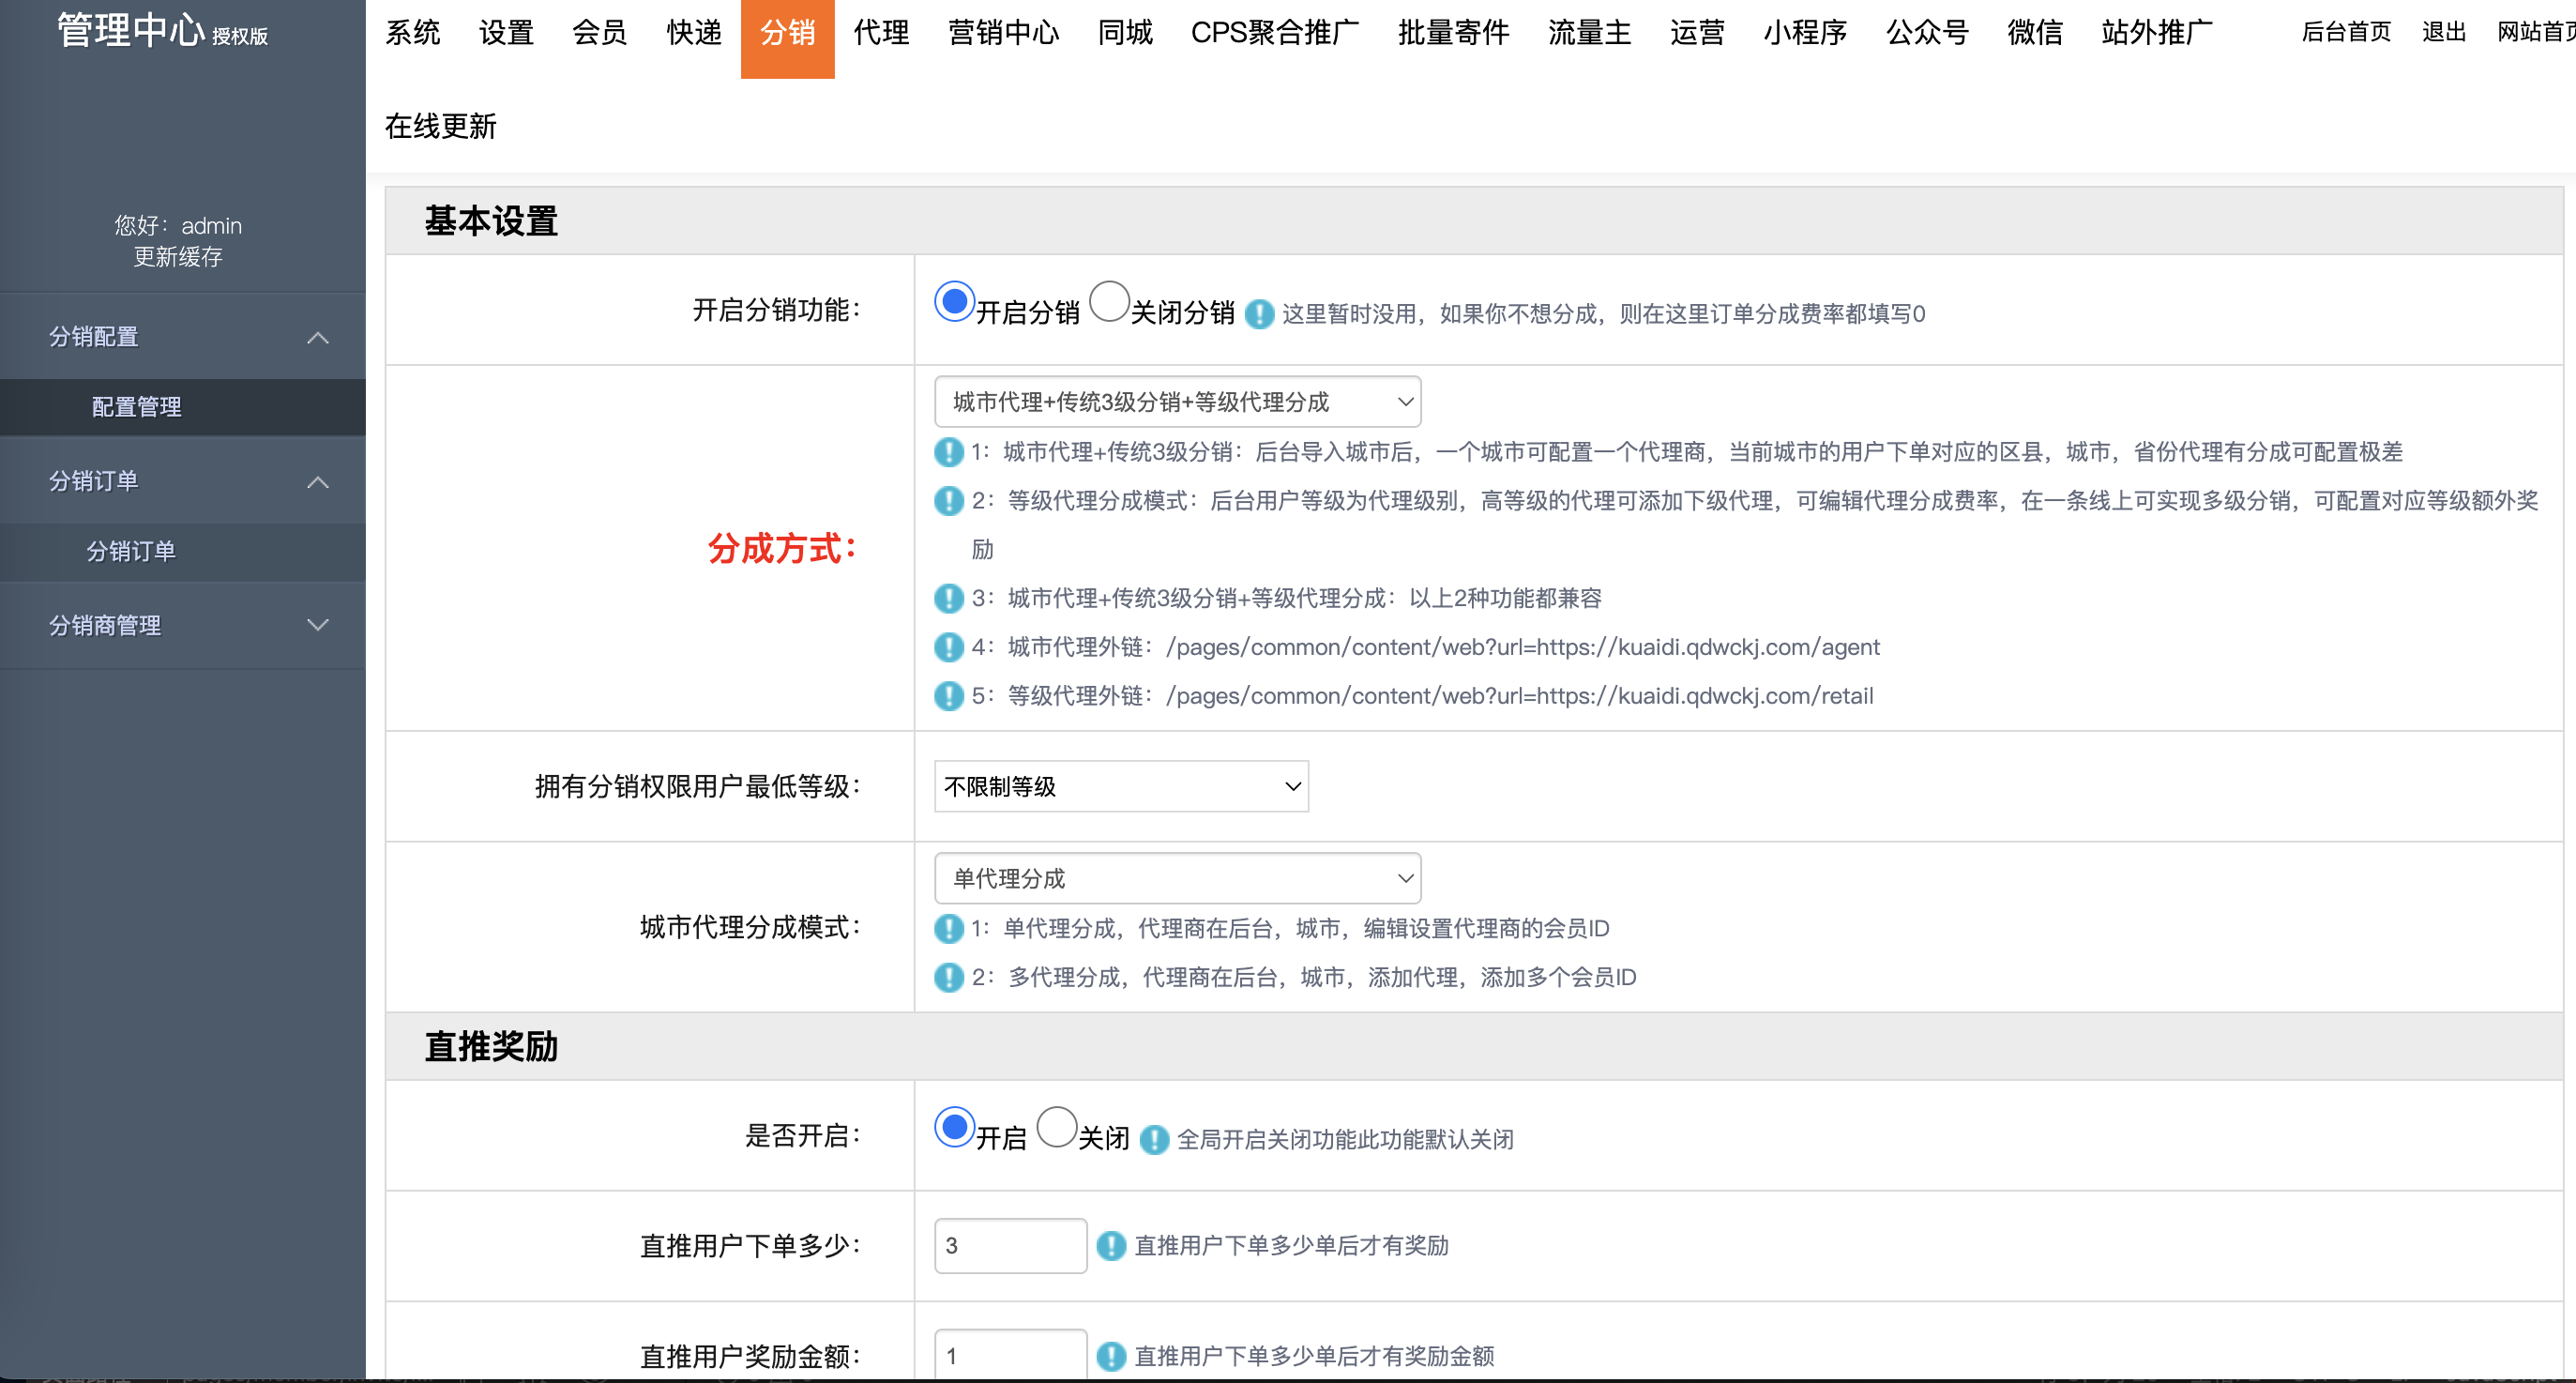Image resolution: width=2576 pixels, height=1383 pixels.
Task: Click info icon beside 等级代理外链 URL
Action: pyautogui.click(x=948, y=696)
